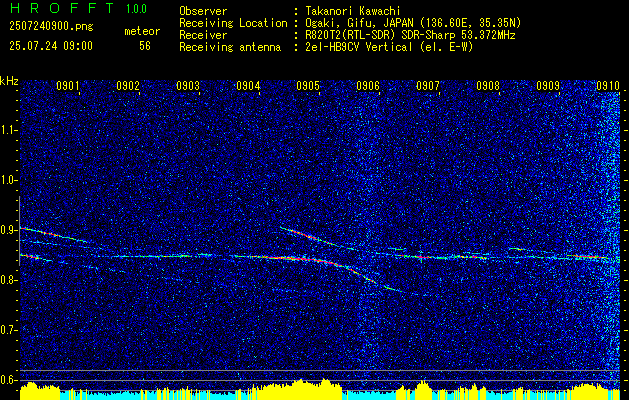Click the Receiving antenna field label
This screenshot has height=400, width=629.
pos(230,47)
